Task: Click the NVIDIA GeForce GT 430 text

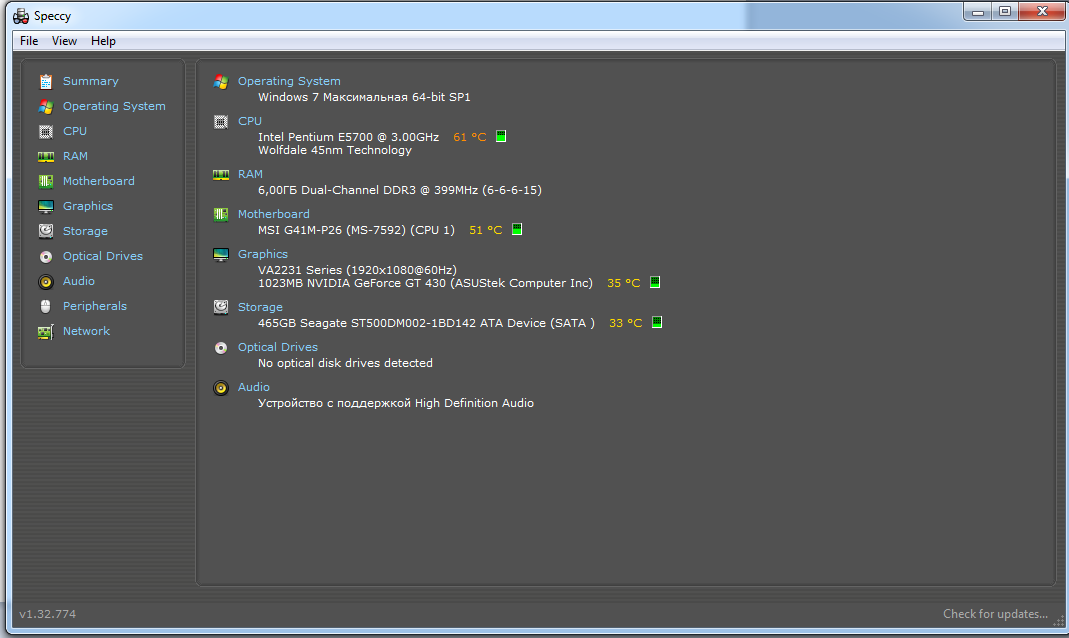Action: tap(425, 283)
